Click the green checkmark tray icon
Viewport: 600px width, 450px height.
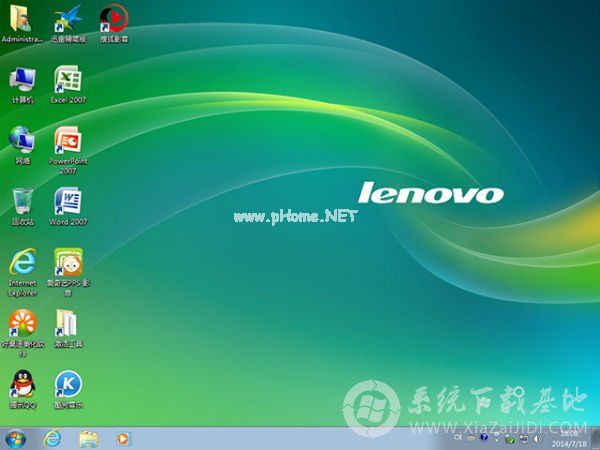509,440
